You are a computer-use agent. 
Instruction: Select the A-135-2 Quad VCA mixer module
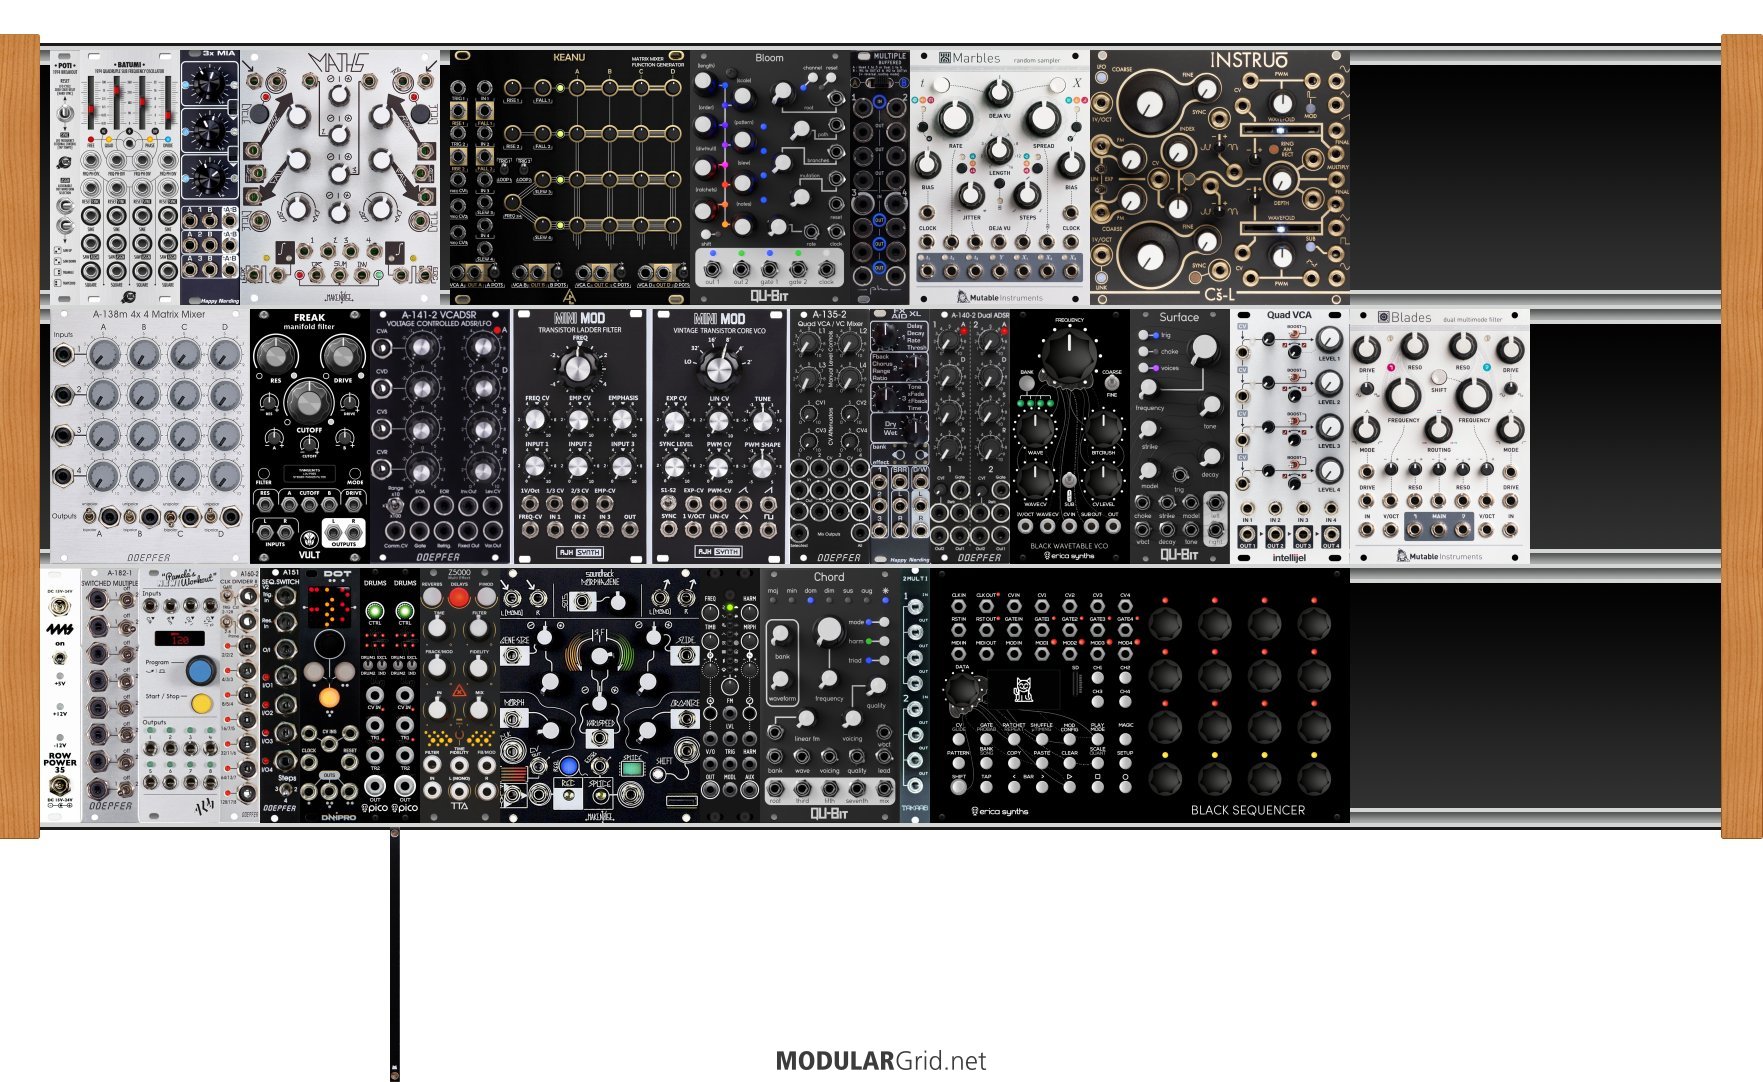830,436
